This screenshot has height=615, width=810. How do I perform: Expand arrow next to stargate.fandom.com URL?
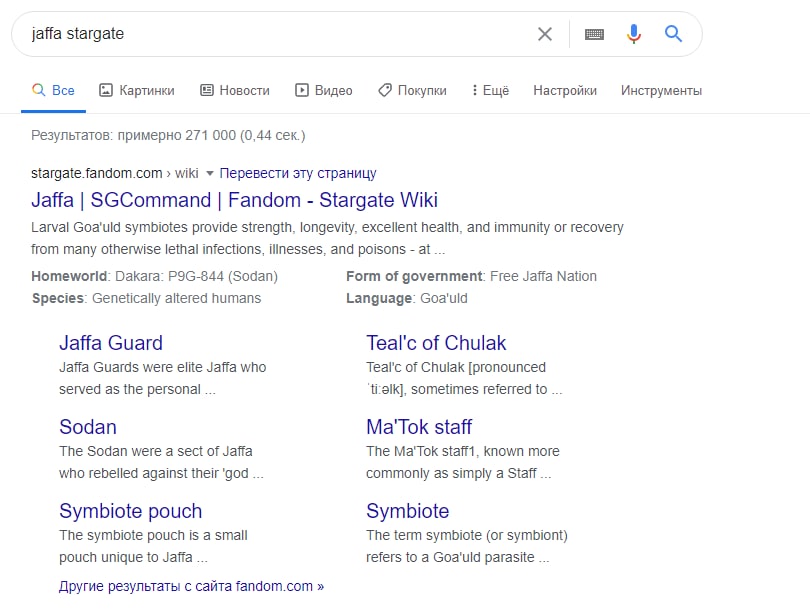click(x=210, y=174)
